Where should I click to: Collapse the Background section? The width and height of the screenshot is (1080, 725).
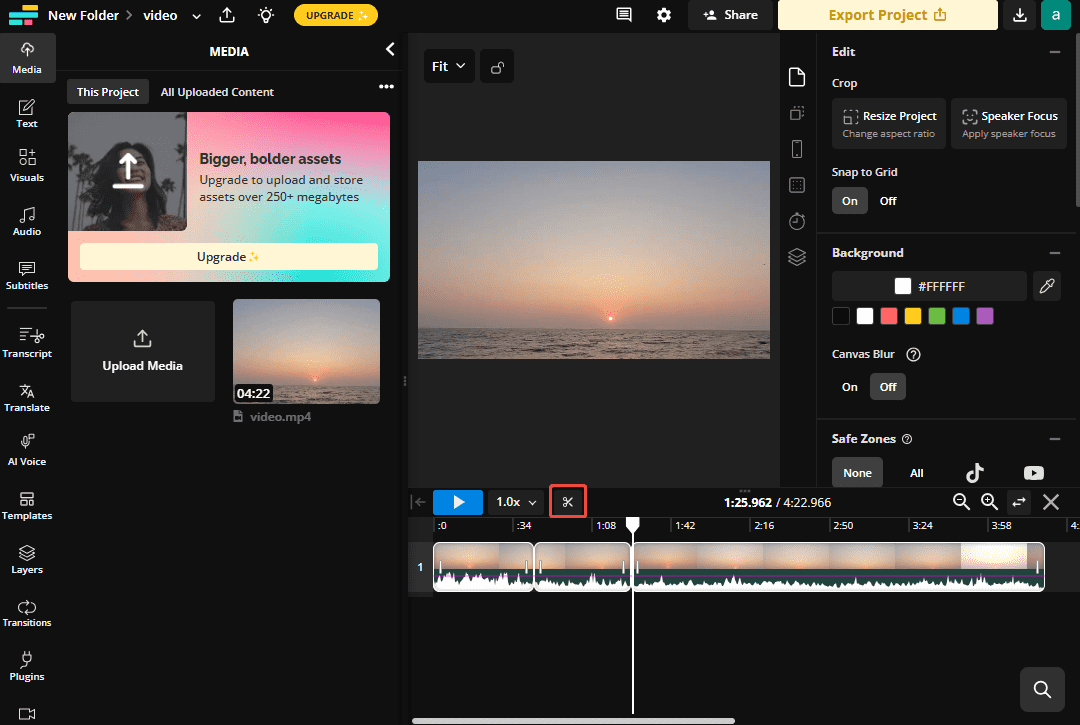click(1055, 253)
